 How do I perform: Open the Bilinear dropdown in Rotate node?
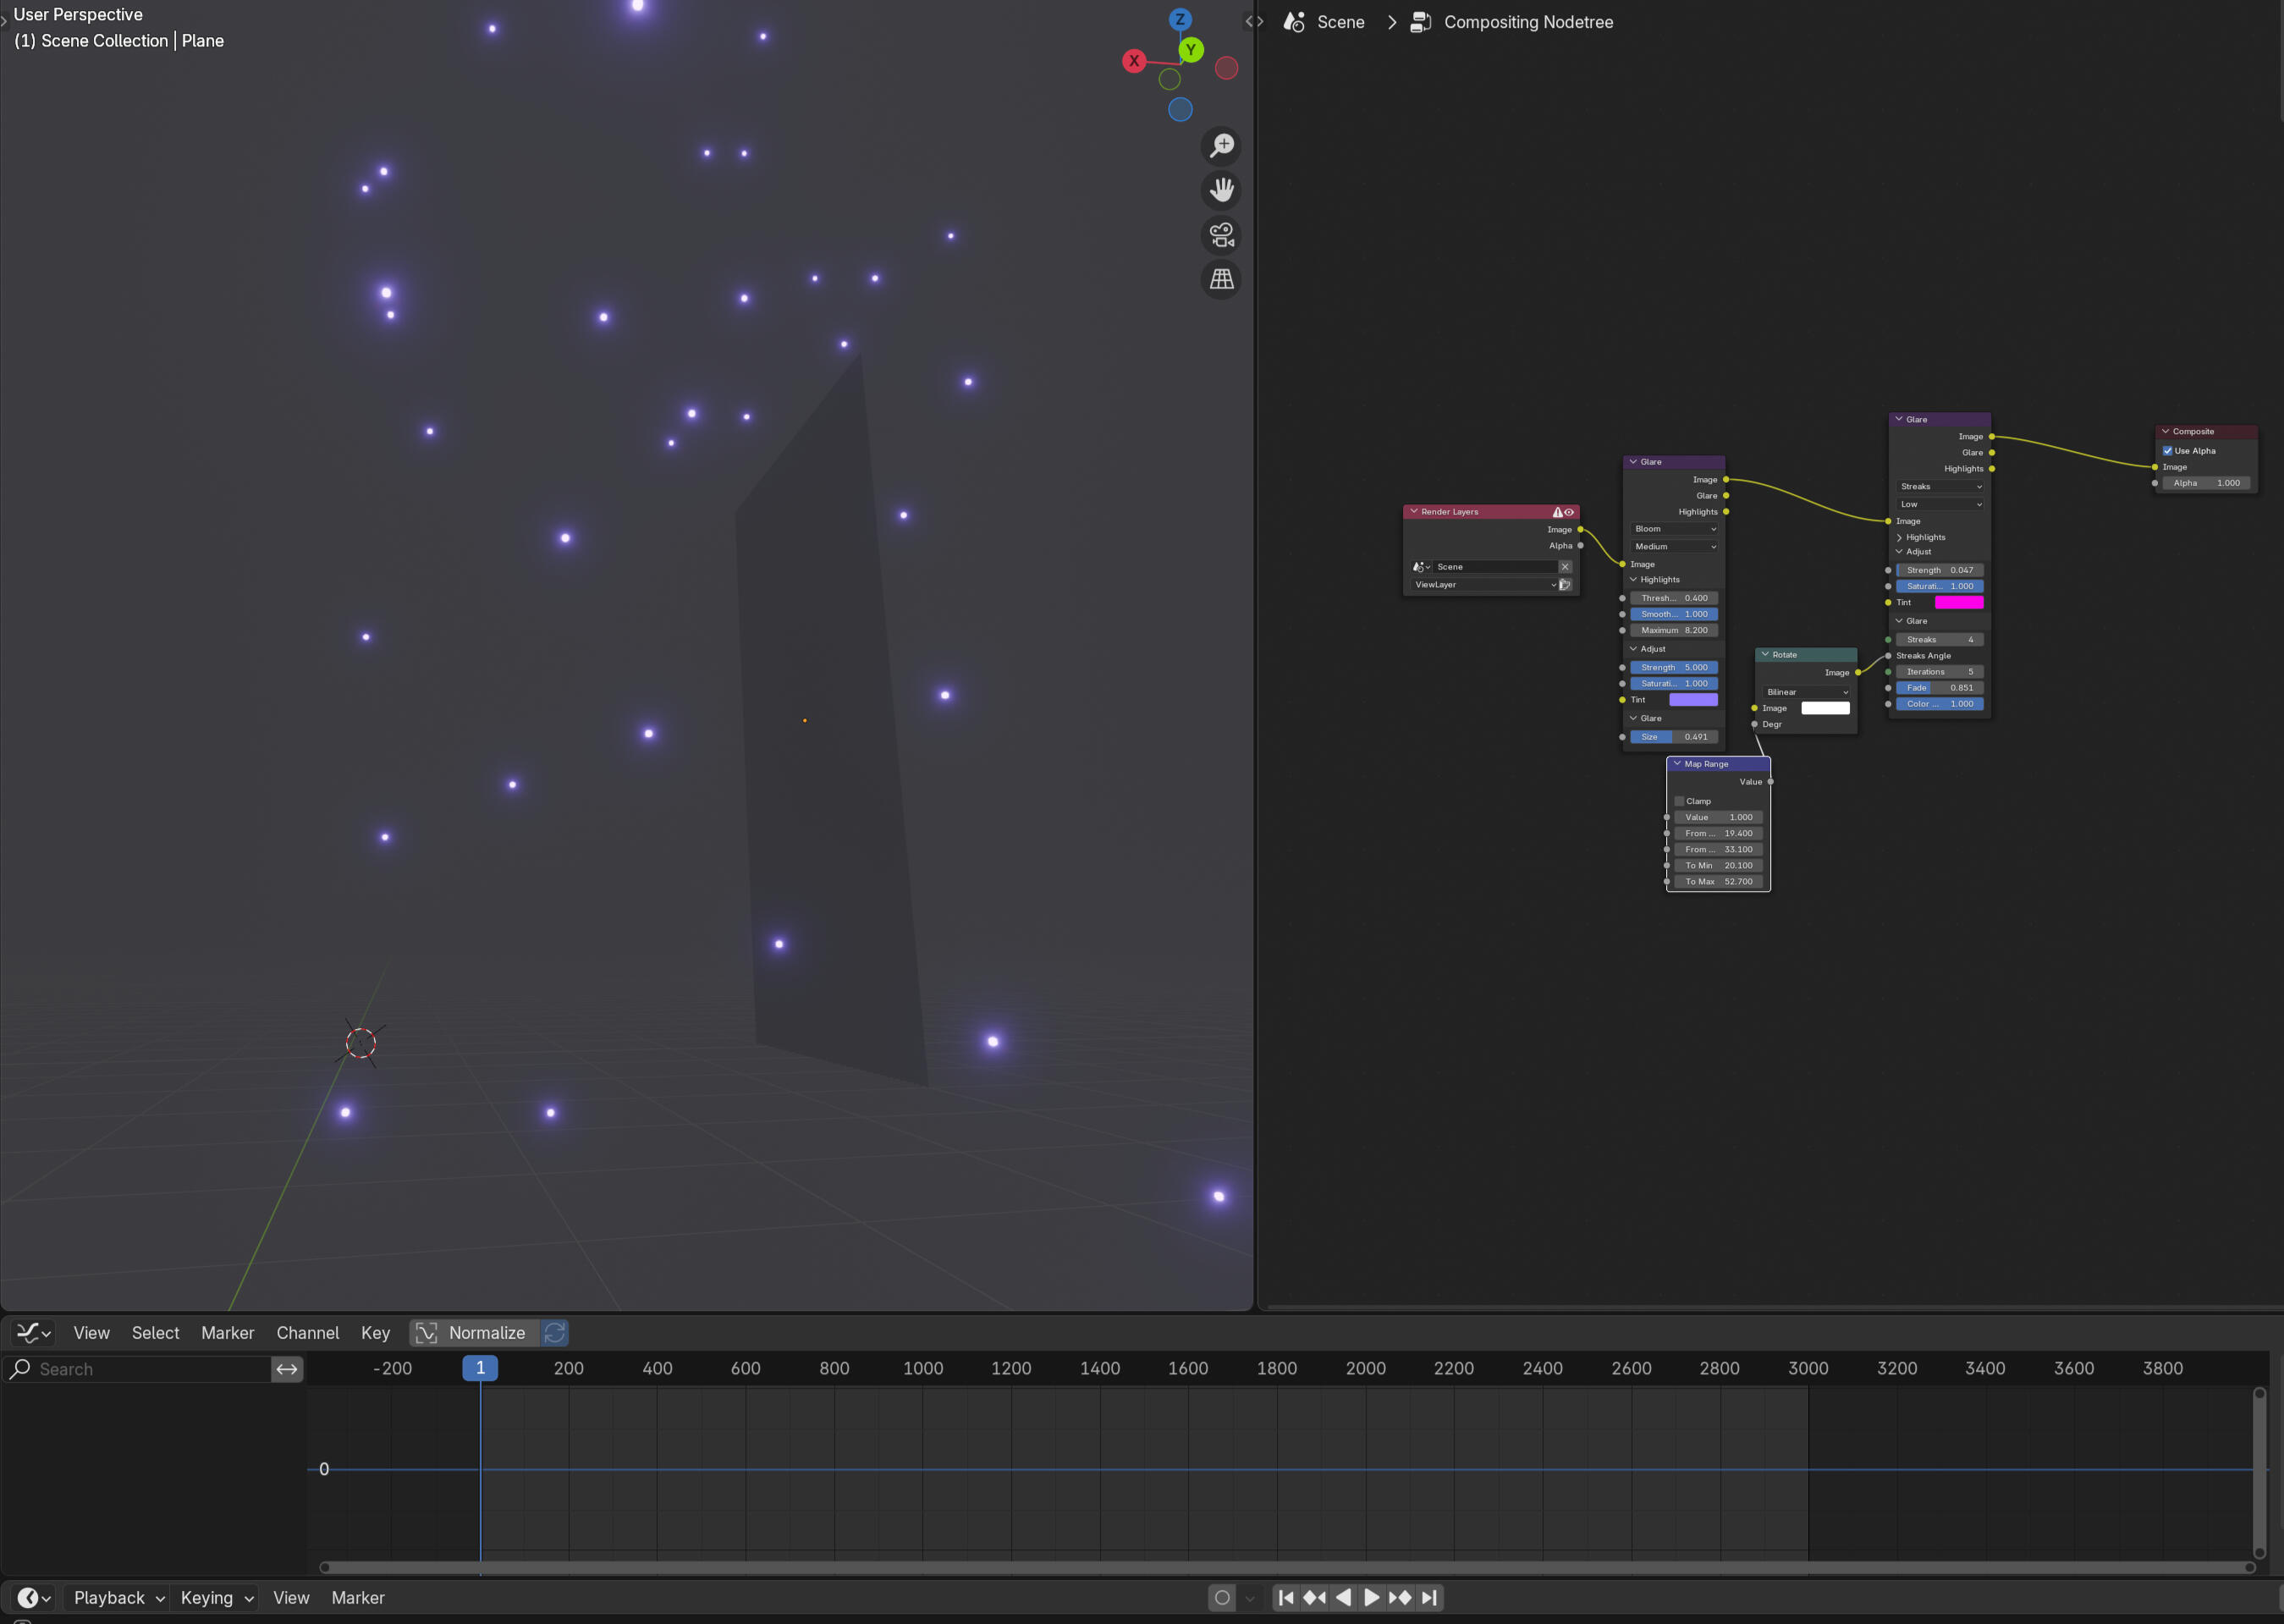pyautogui.click(x=1806, y=692)
